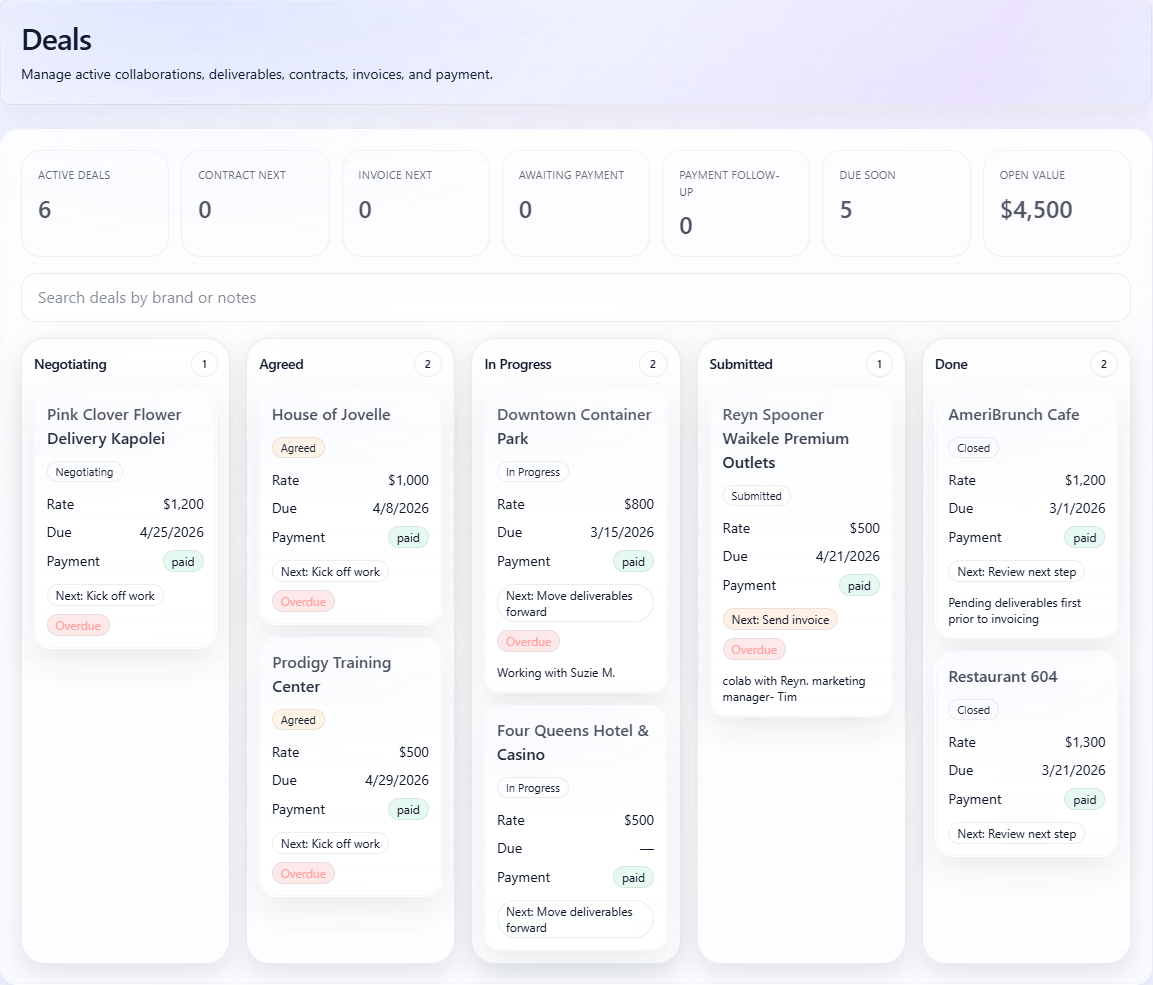Screen dimensions: 1153x985
Task: Open the Payment Follow-Up stat card
Action: pos(736,204)
